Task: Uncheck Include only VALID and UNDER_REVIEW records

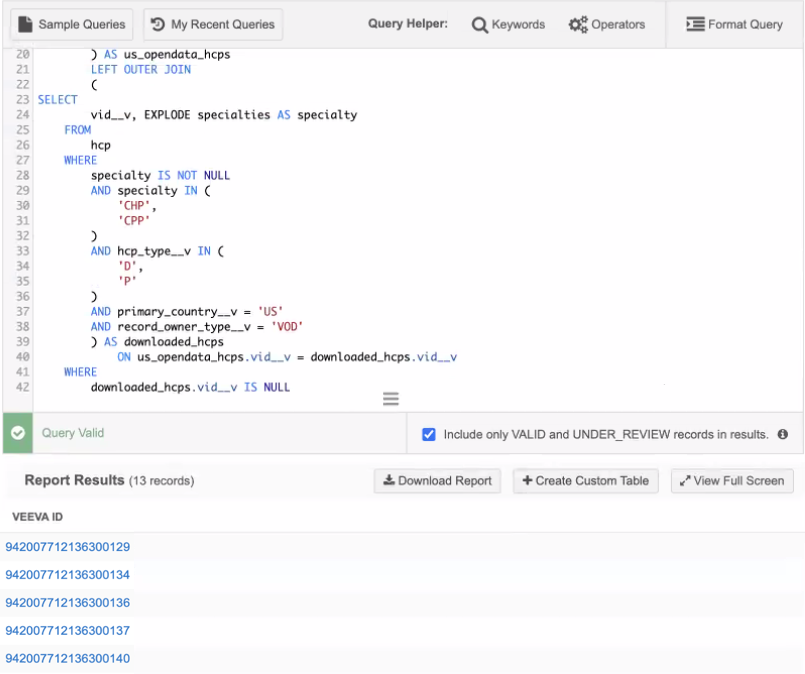Action: (x=429, y=435)
